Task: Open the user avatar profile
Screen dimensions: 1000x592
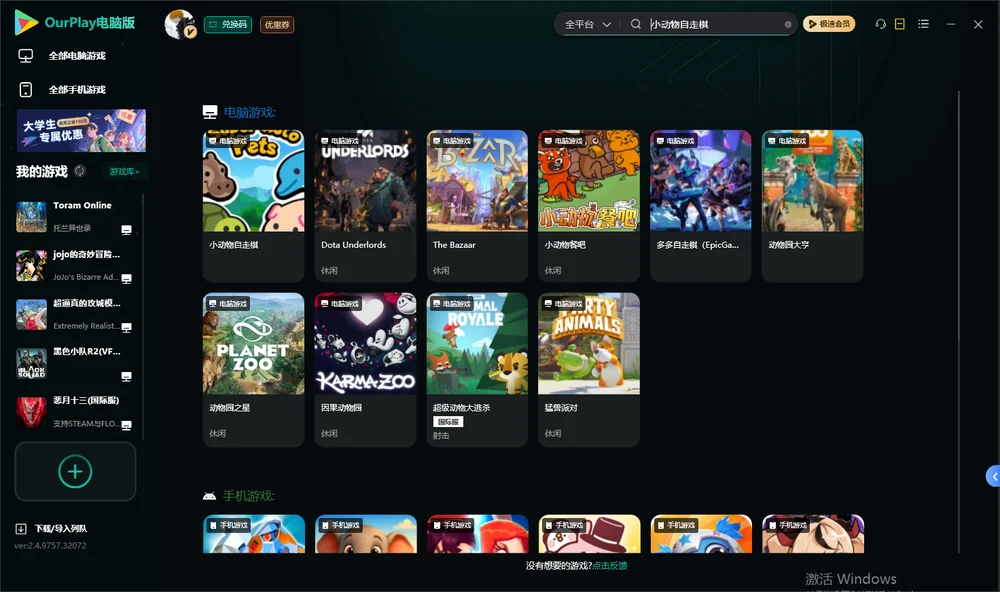Action: coord(180,24)
